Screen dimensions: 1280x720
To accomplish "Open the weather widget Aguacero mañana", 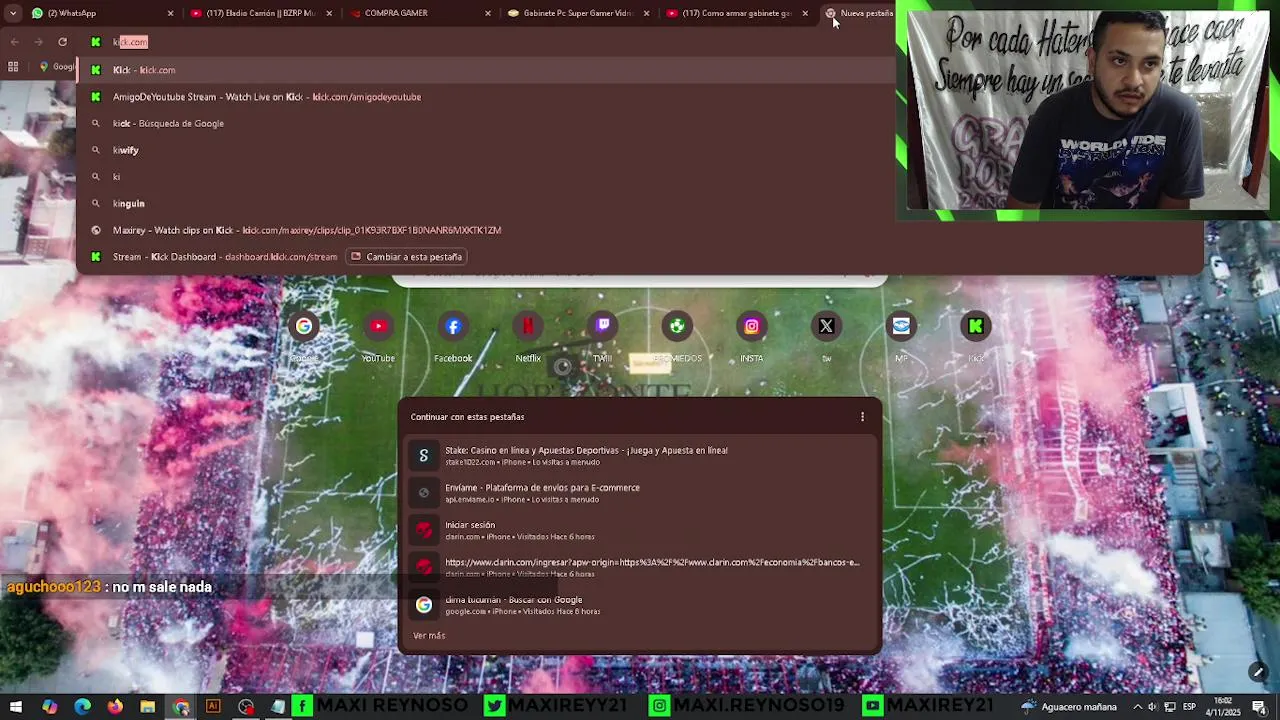I will pos(1070,707).
